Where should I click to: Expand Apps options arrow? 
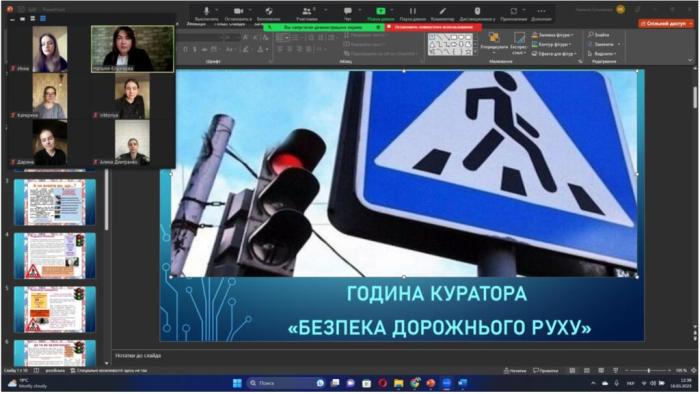point(524,9)
